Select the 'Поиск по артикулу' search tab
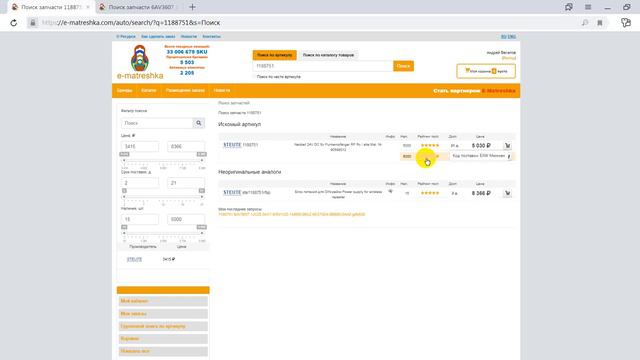Image resolution: width=640 pixels, height=360 pixels. point(274,55)
